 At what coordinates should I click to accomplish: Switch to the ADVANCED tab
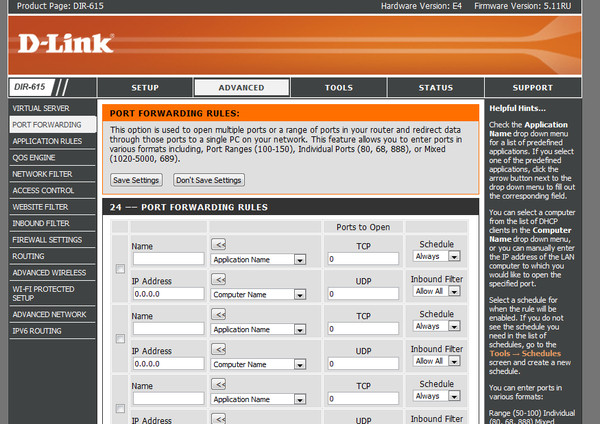pos(241,88)
